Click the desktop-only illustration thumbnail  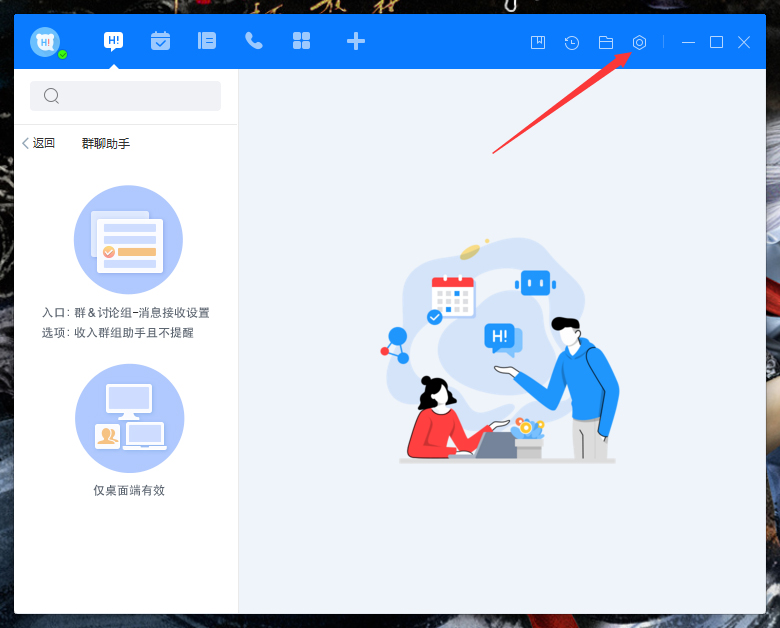[129, 418]
